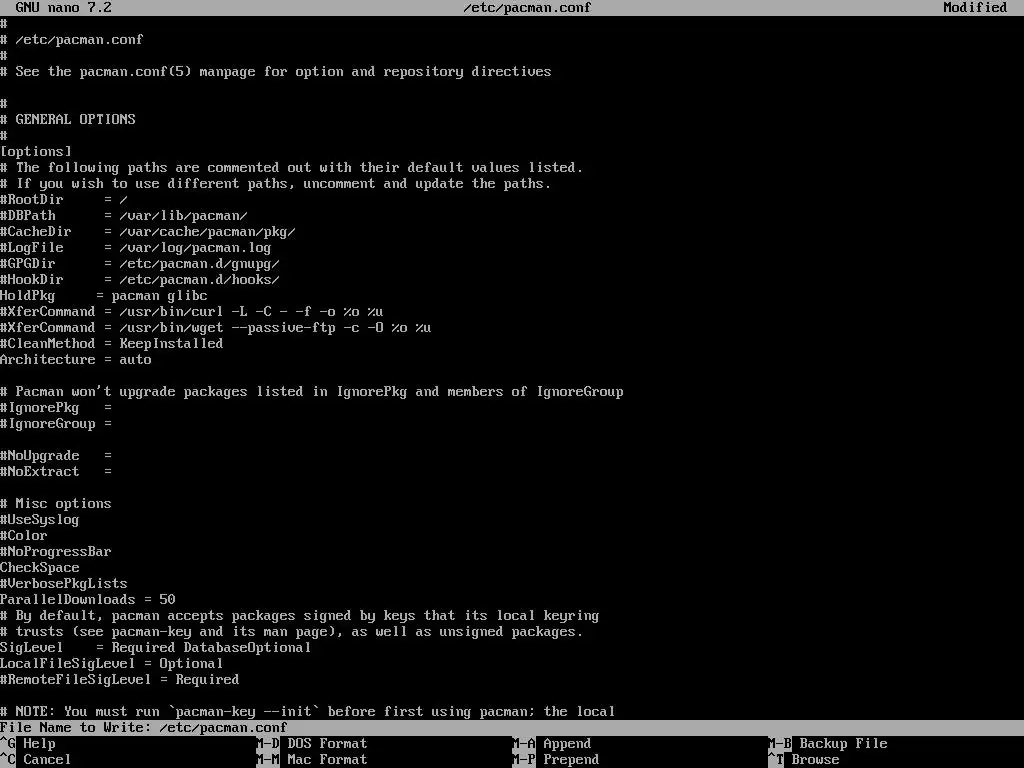
Task: Click the "Pacman won't upgrade packages" comment line
Action: pyautogui.click(x=312, y=392)
